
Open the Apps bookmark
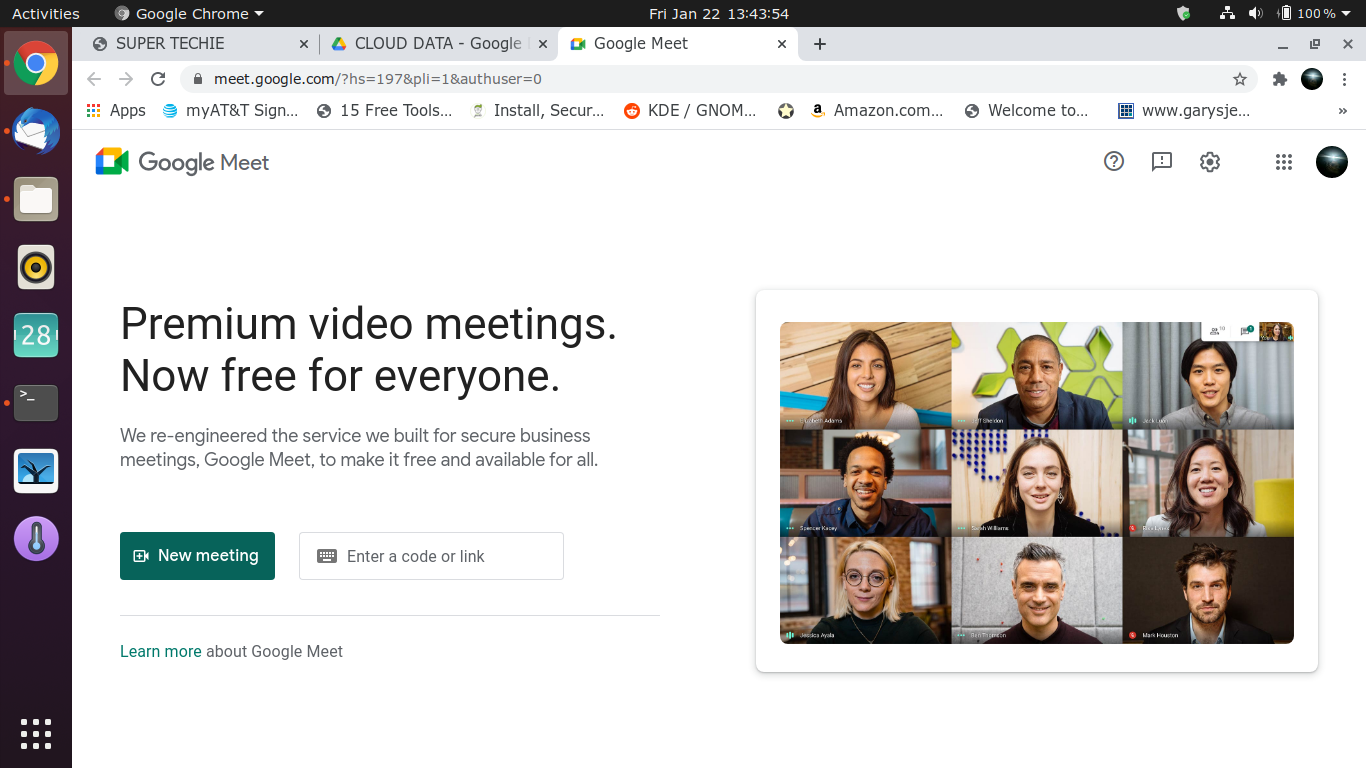click(116, 111)
